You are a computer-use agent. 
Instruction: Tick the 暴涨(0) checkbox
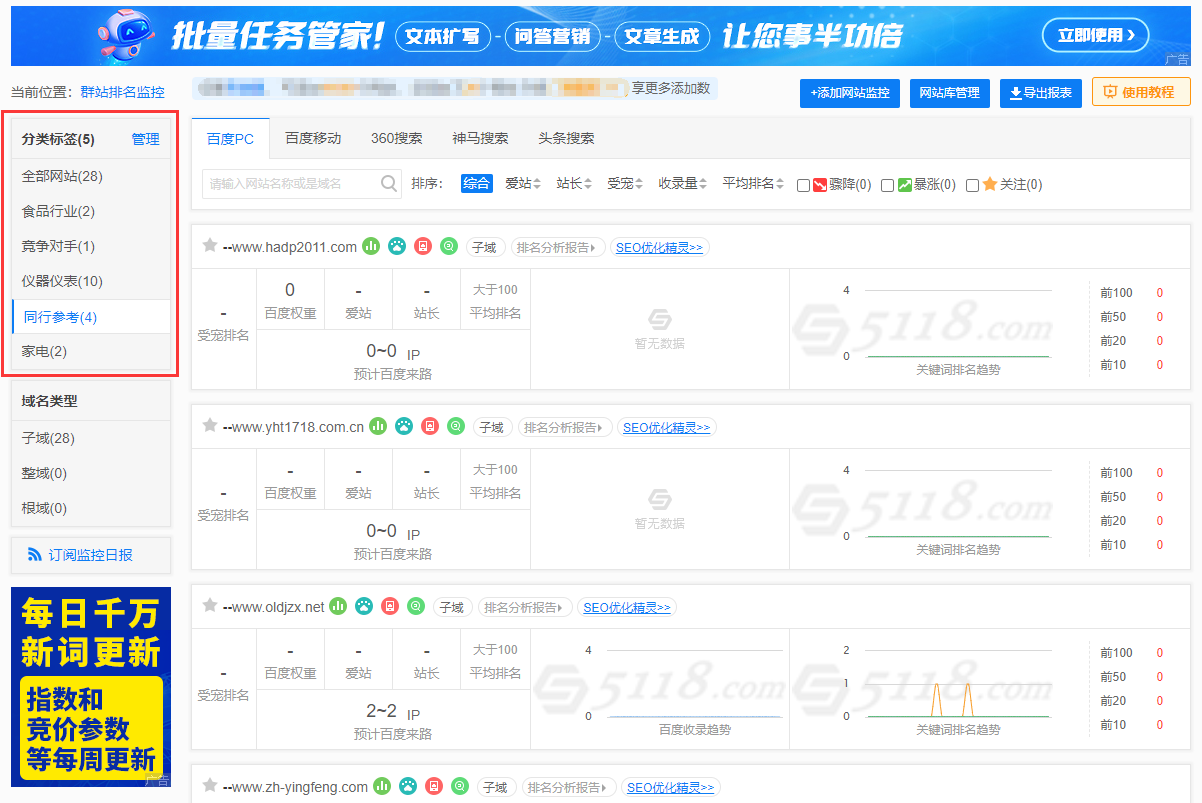[x=887, y=185]
